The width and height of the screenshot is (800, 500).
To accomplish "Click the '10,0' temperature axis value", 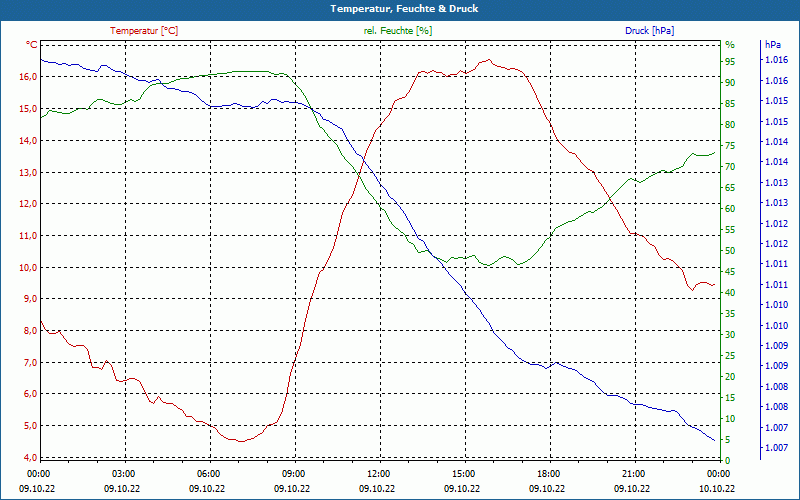I will (x=29, y=267).
